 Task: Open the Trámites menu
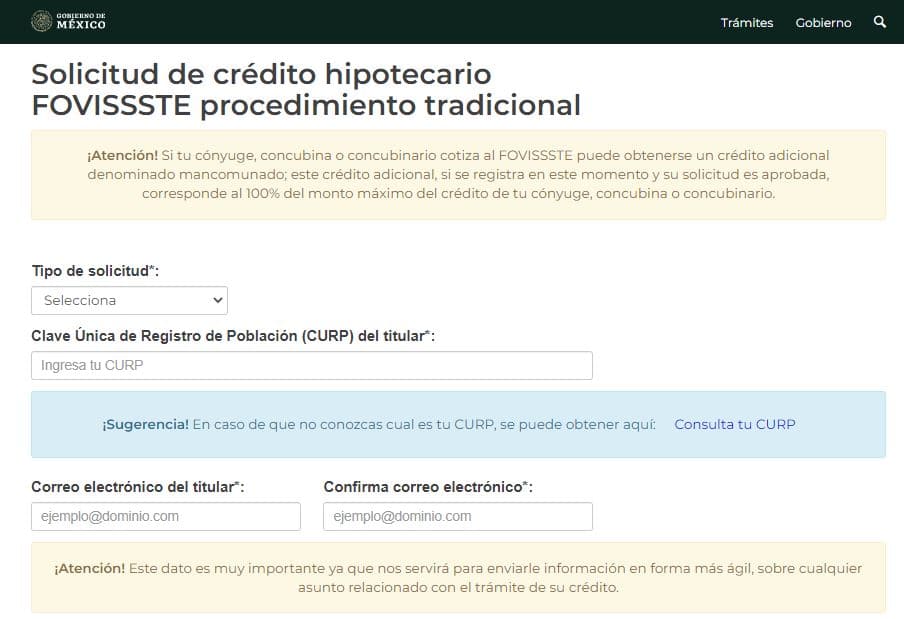747,22
